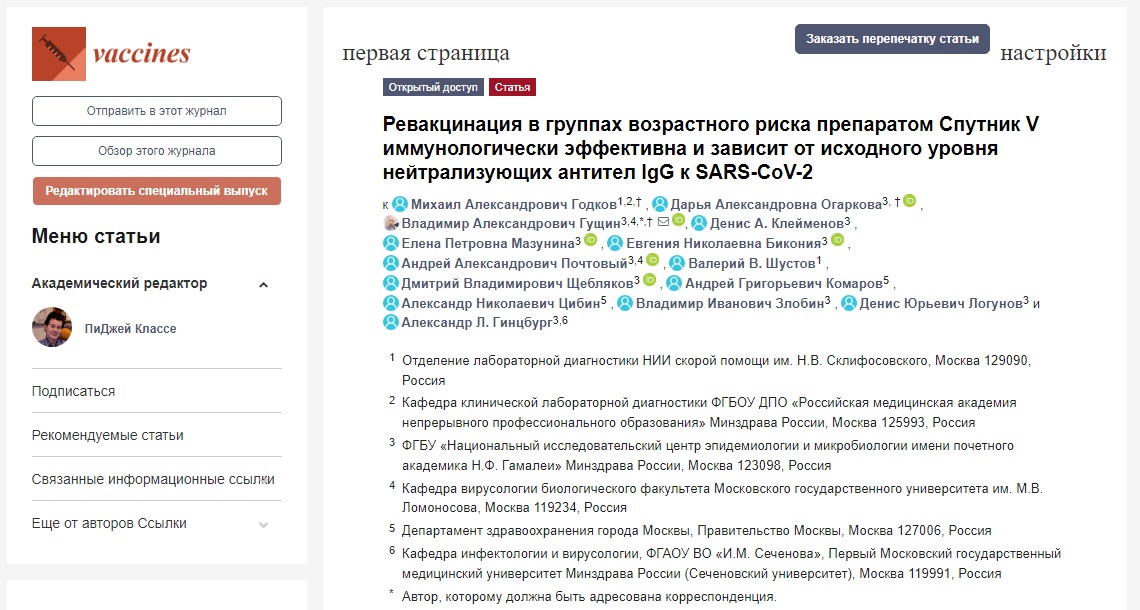Open author name Дарья Александровна Огаркова

(776, 205)
